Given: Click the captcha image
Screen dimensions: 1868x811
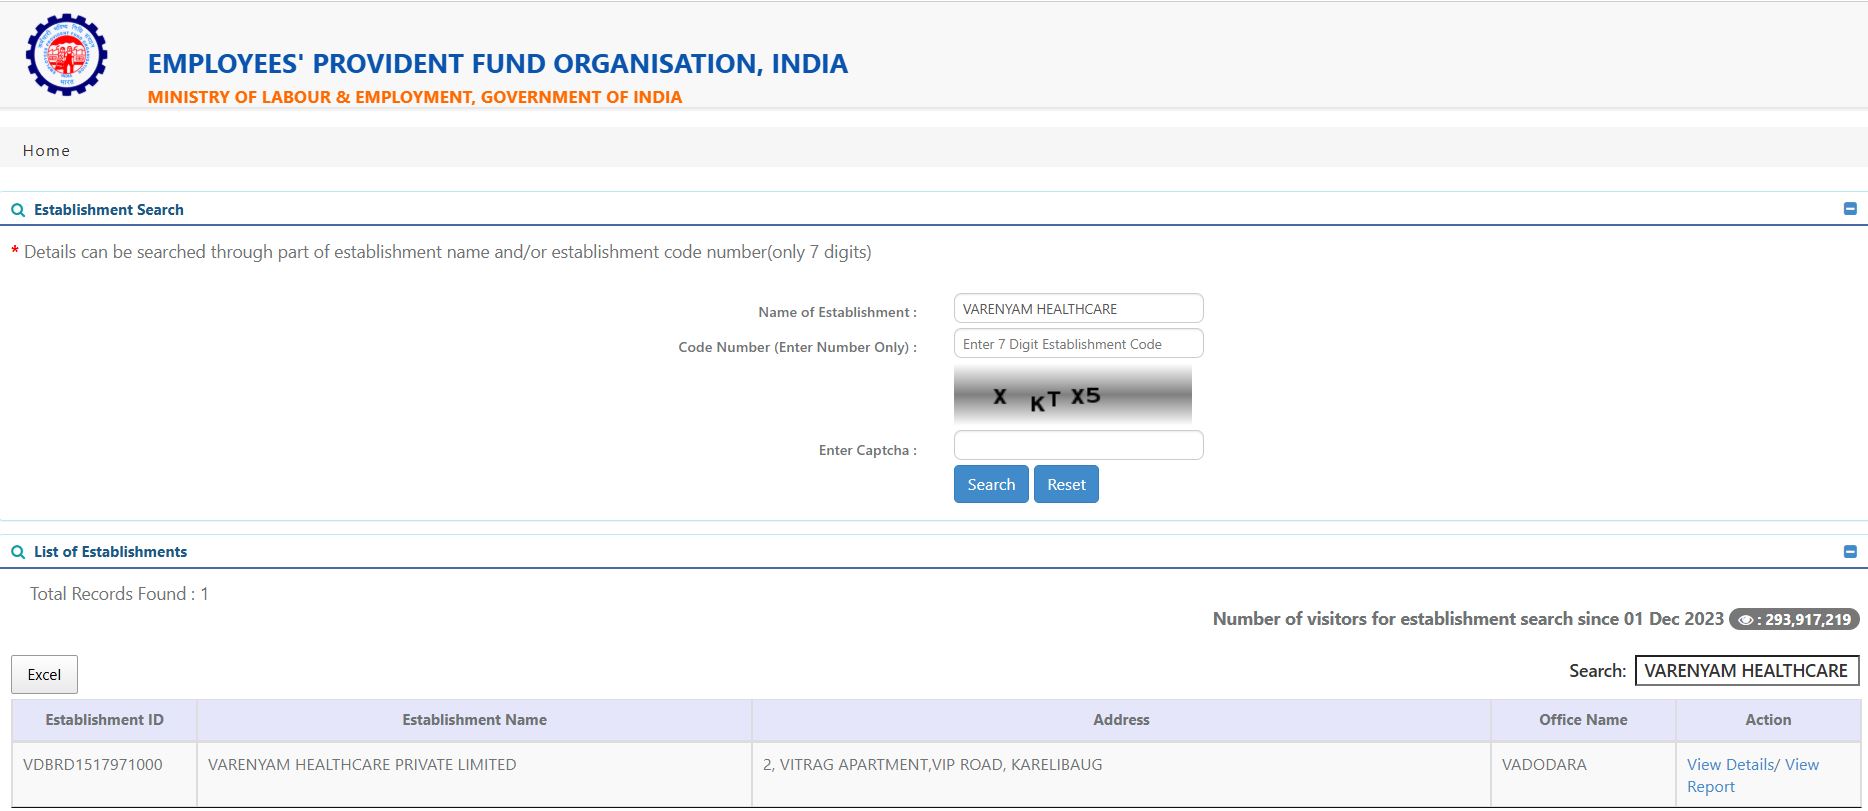Looking at the screenshot, I should 1072,396.
